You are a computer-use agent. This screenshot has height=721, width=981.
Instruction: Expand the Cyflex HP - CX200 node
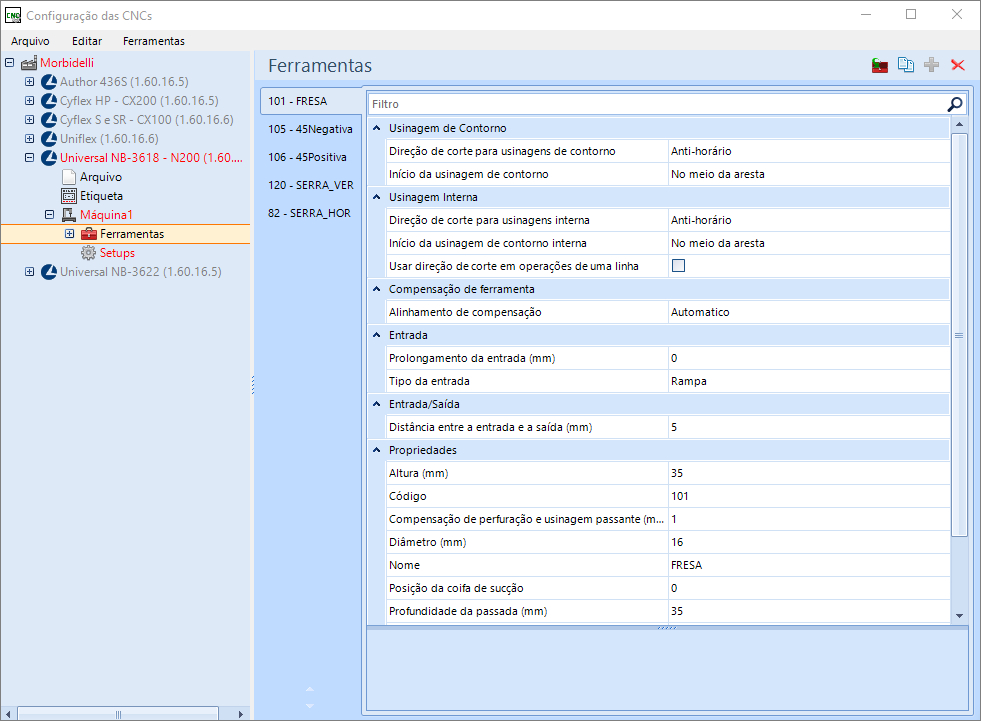click(29, 101)
